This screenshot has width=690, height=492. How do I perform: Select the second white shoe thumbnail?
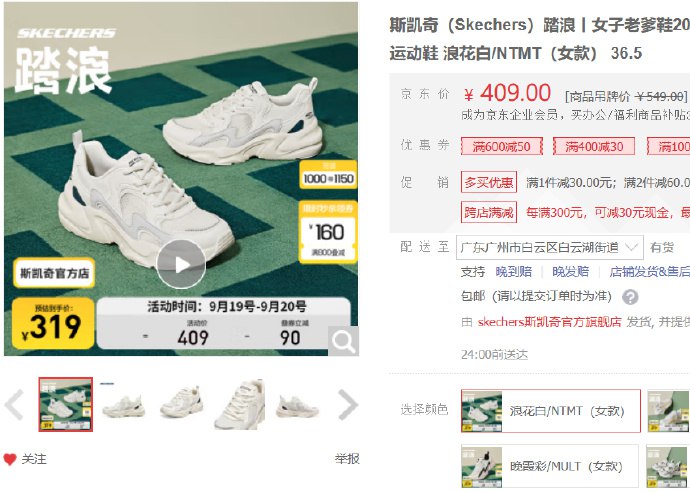(x=124, y=404)
